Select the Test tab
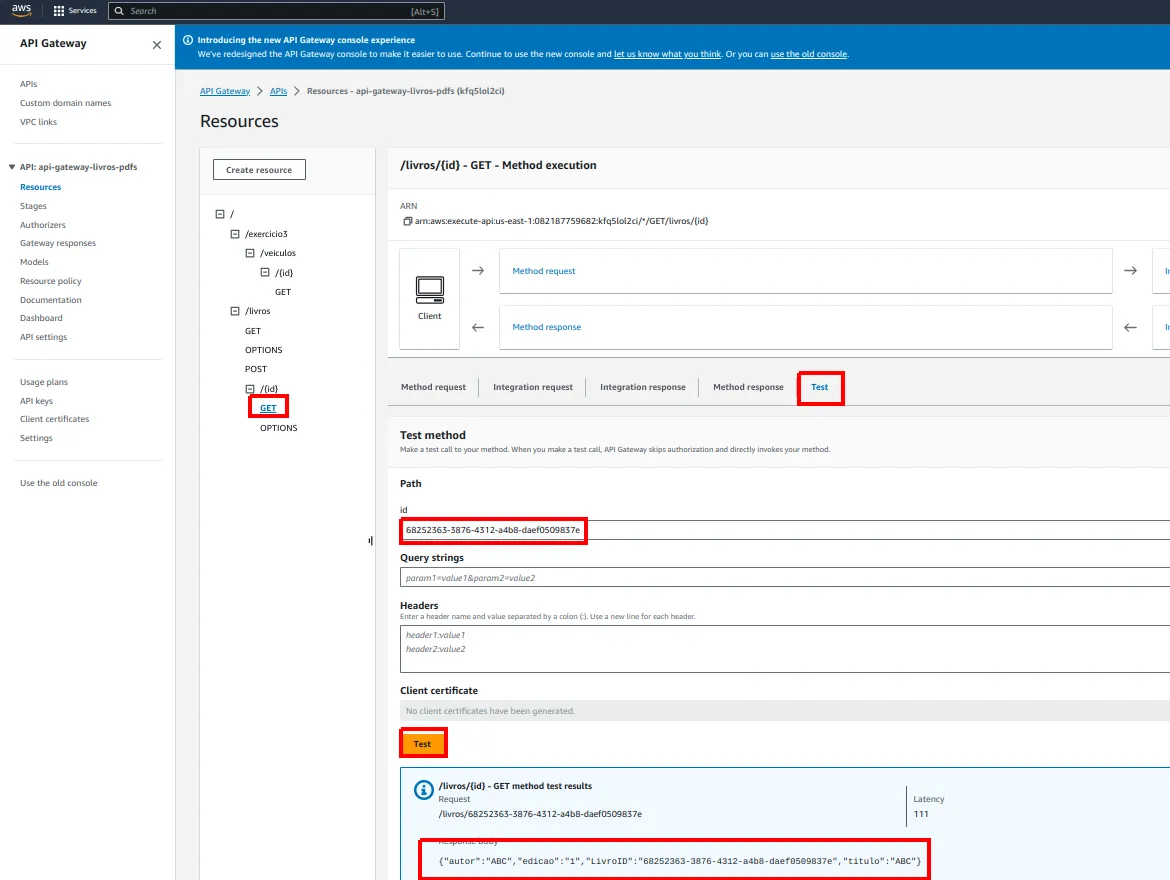This screenshot has height=880, width=1170. pyautogui.click(x=819, y=387)
